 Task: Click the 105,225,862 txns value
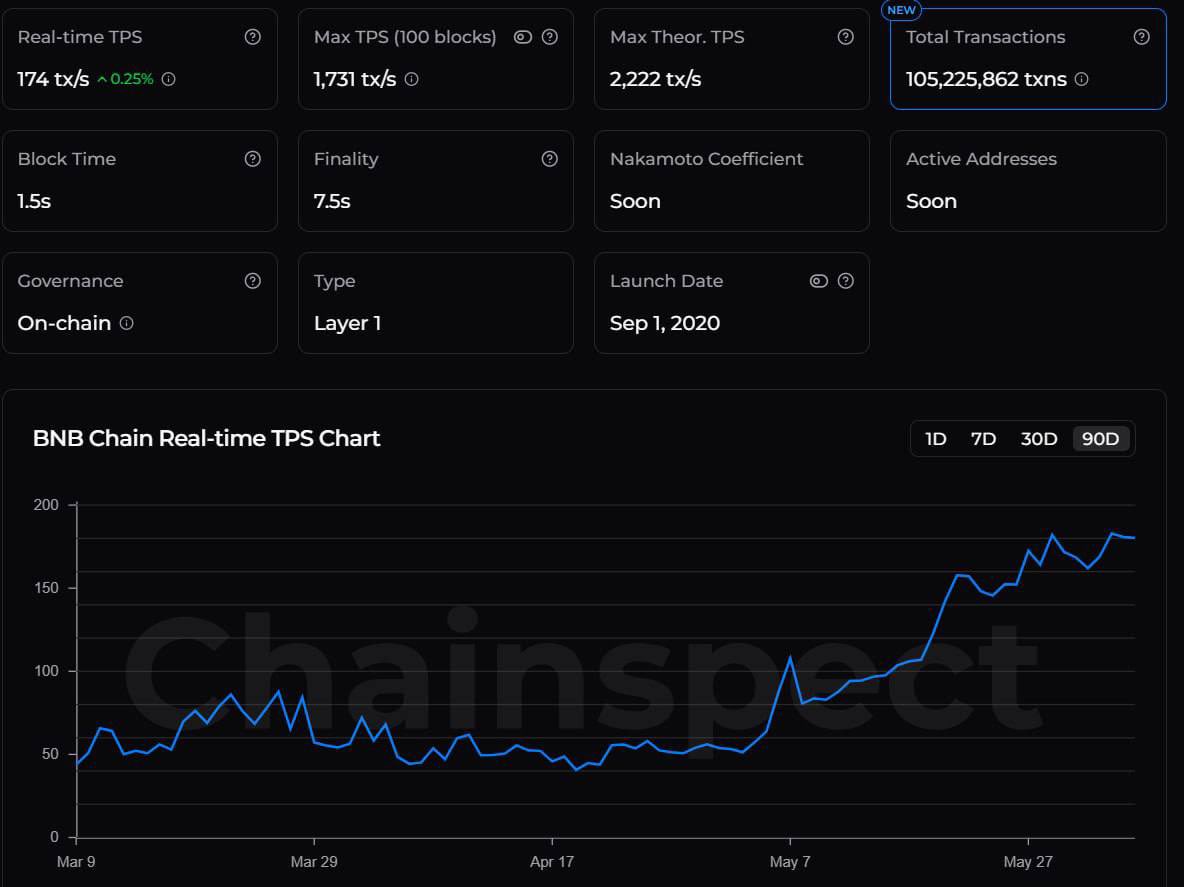(986, 79)
